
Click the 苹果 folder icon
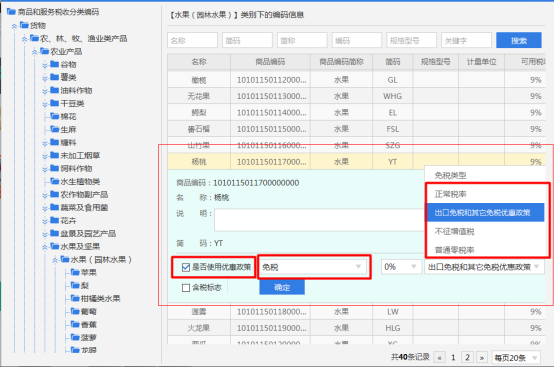[75, 272]
